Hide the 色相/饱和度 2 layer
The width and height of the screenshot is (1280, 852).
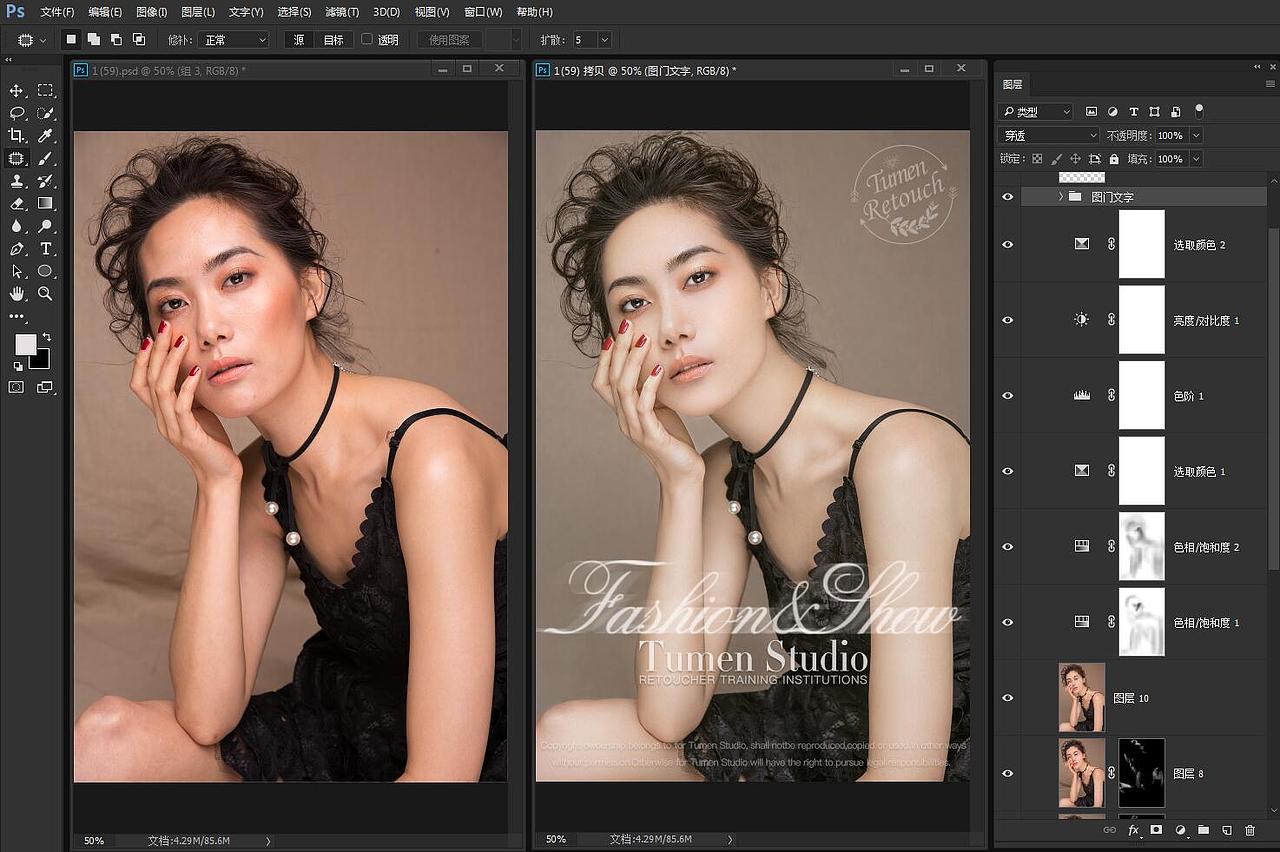(1007, 546)
